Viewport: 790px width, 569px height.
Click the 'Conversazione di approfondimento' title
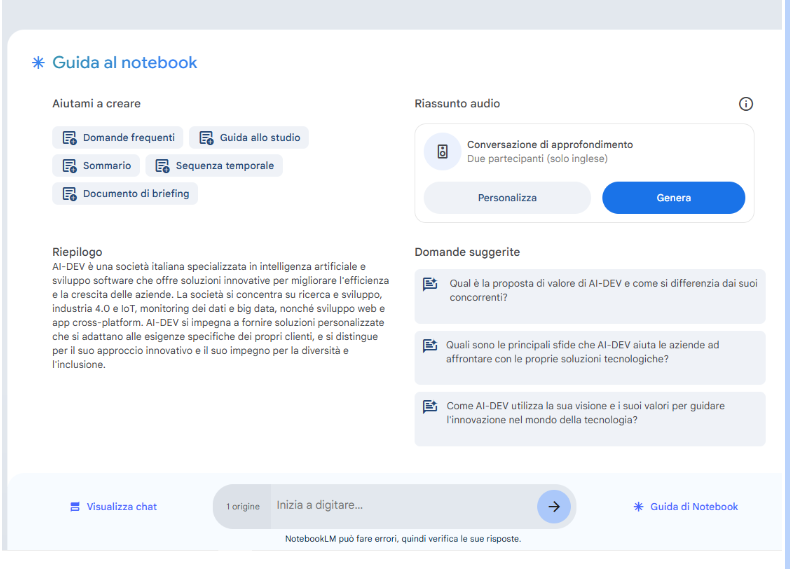click(550, 145)
